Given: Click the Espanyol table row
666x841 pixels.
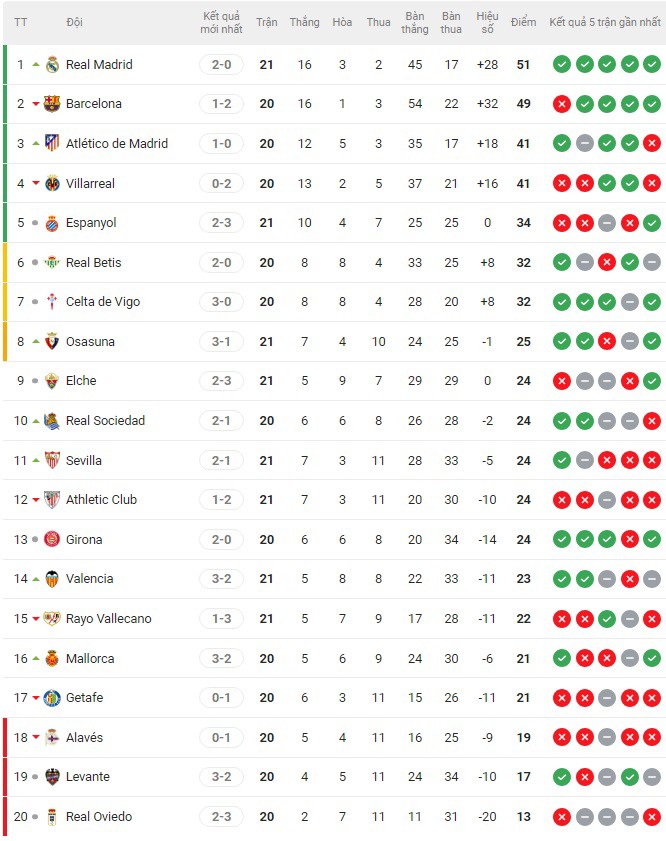Looking at the screenshot, I should 300,222.
